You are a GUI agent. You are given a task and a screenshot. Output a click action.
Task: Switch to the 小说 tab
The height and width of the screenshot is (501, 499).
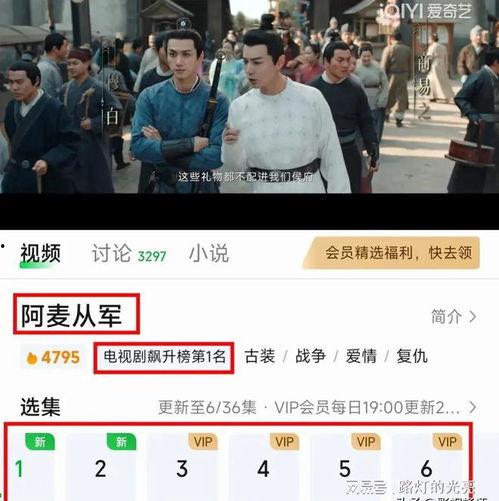tap(209, 253)
